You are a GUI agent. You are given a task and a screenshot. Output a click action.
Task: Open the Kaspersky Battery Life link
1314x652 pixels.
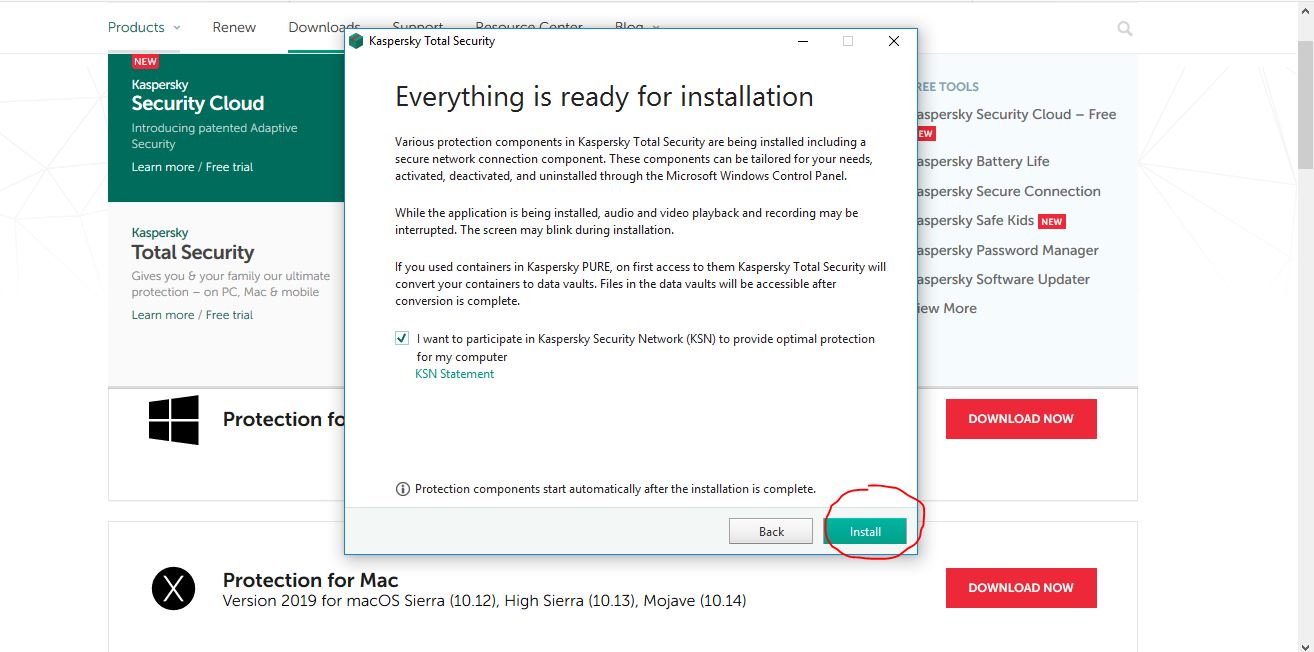pyautogui.click(x=982, y=161)
